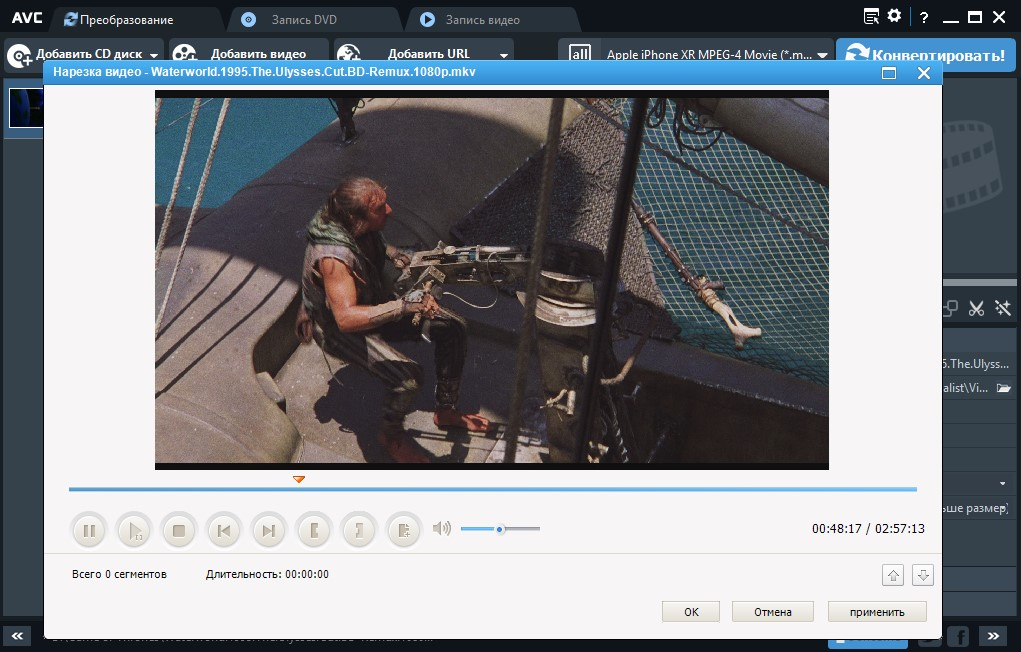This screenshot has width=1021, height=652.
Task: Open the settings gear icon
Action: [895, 16]
